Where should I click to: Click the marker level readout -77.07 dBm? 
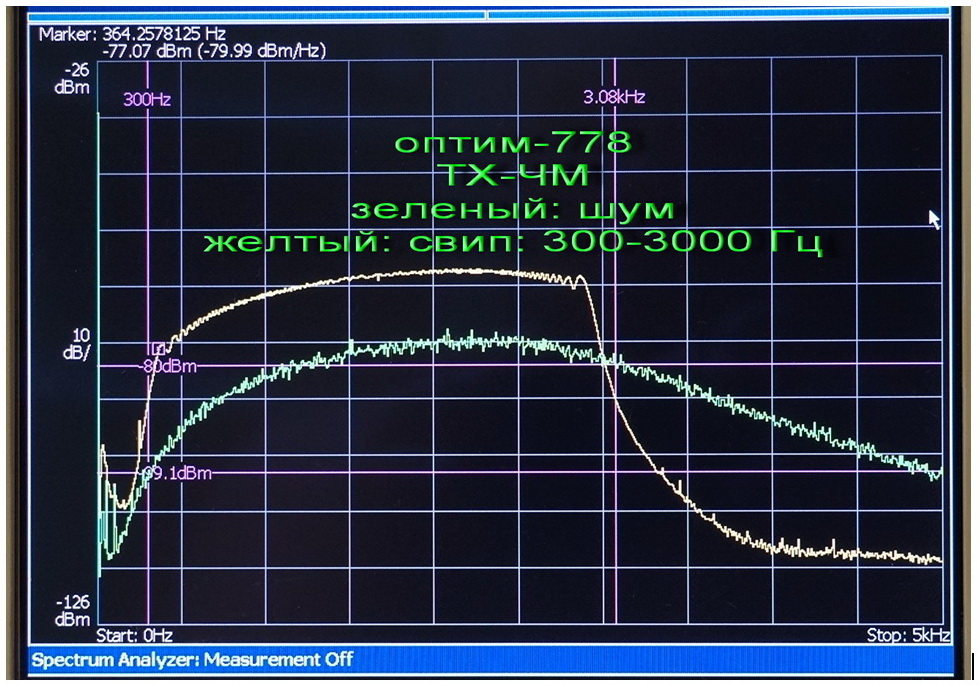[147, 51]
